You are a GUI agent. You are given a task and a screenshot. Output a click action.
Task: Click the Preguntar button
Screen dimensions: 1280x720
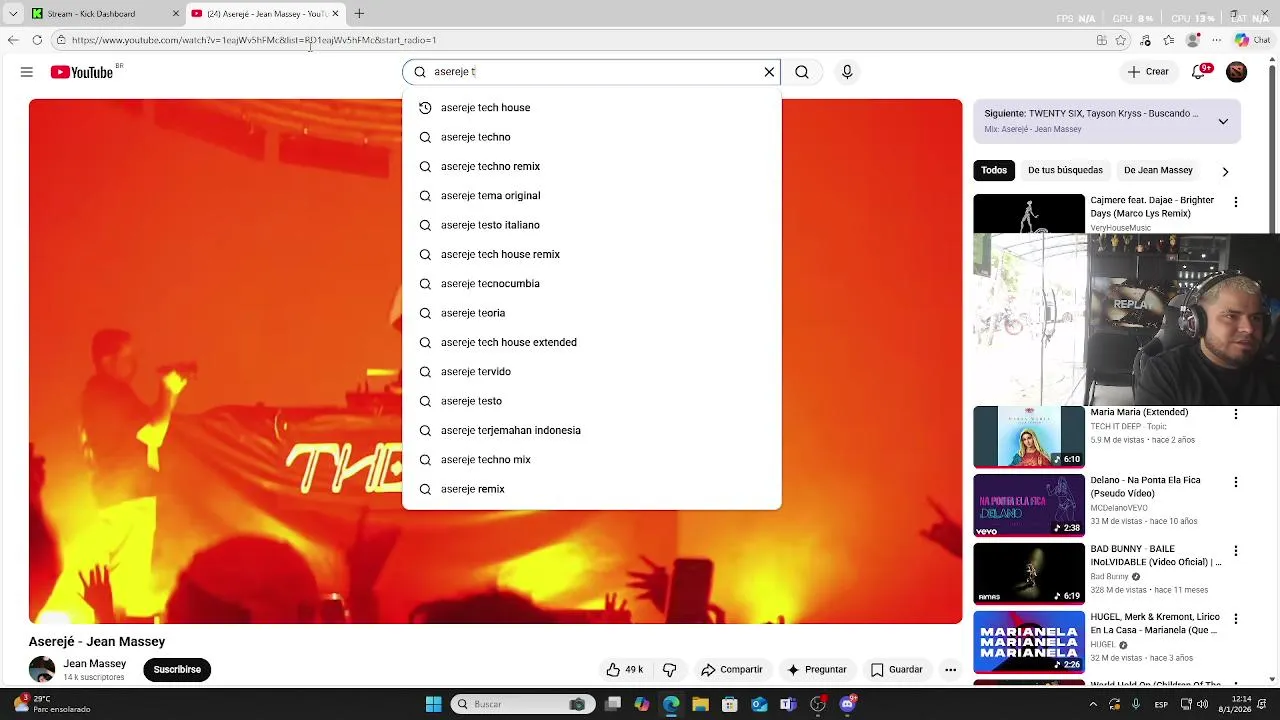click(817, 670)
